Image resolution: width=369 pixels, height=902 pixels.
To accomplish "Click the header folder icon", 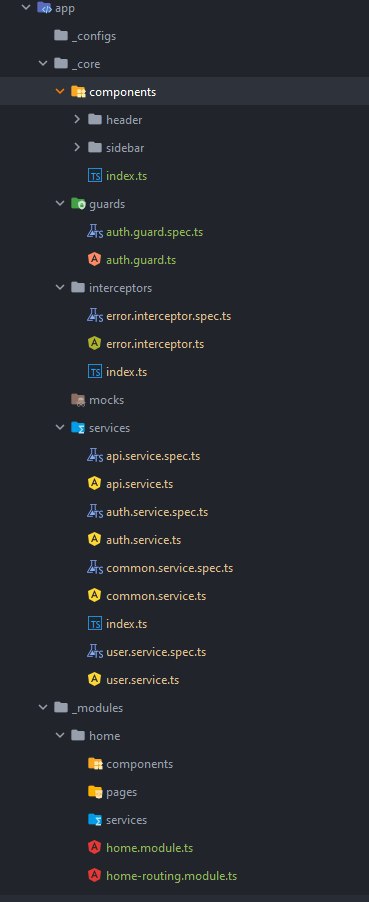I will 95,119.
